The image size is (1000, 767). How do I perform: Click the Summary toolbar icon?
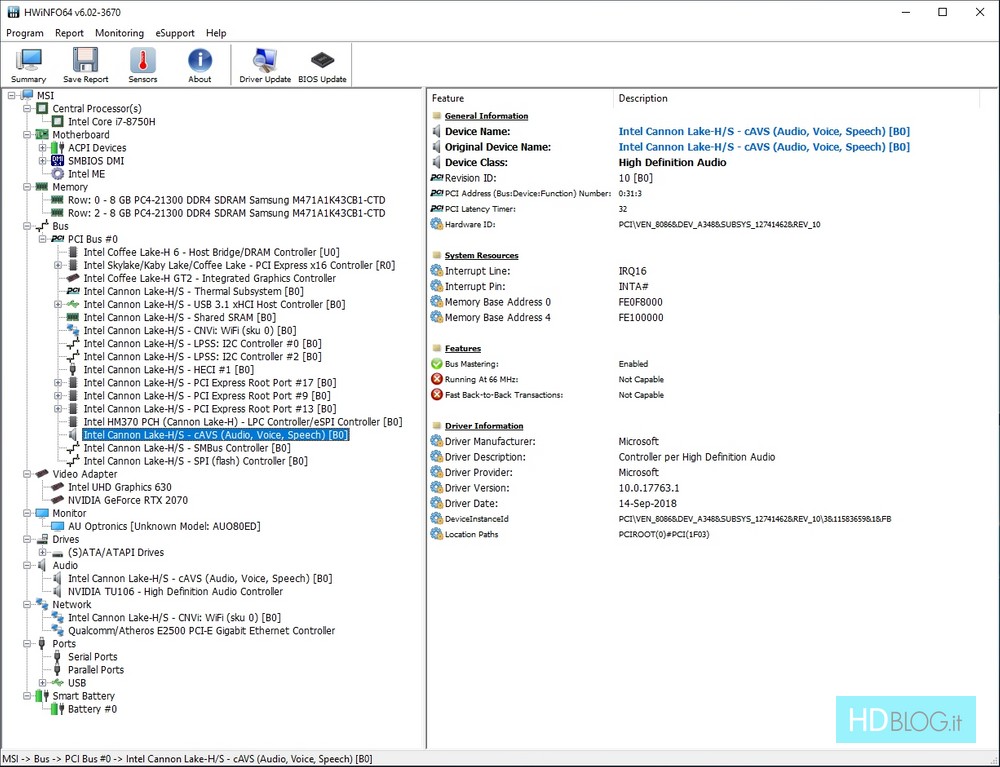pyautogui.click(x=28, y=65)
